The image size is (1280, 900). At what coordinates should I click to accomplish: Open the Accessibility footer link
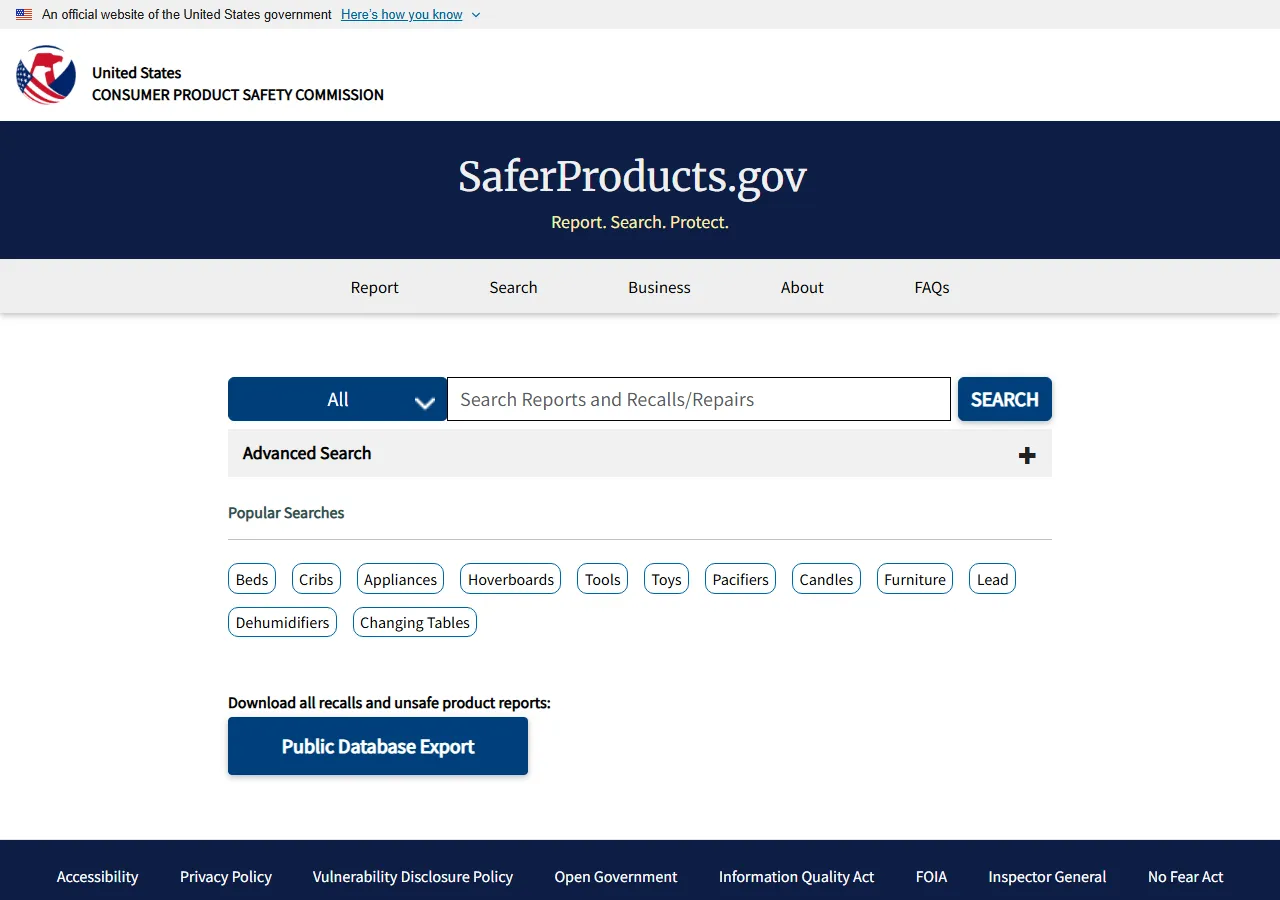point(97,876)
